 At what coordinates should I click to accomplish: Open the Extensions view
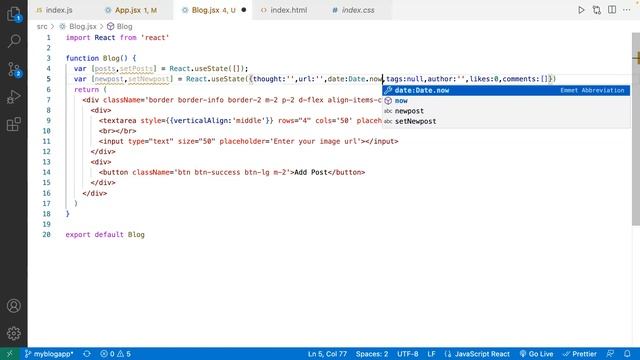click(x=14, y=124)
